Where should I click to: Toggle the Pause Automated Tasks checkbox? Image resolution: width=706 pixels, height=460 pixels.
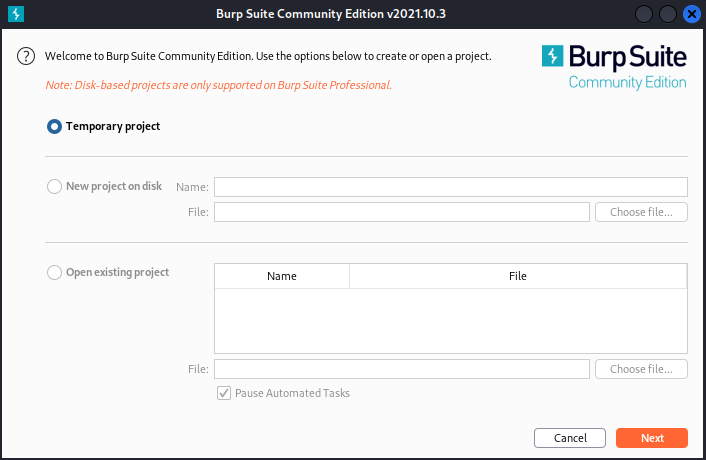coord(224,393)
